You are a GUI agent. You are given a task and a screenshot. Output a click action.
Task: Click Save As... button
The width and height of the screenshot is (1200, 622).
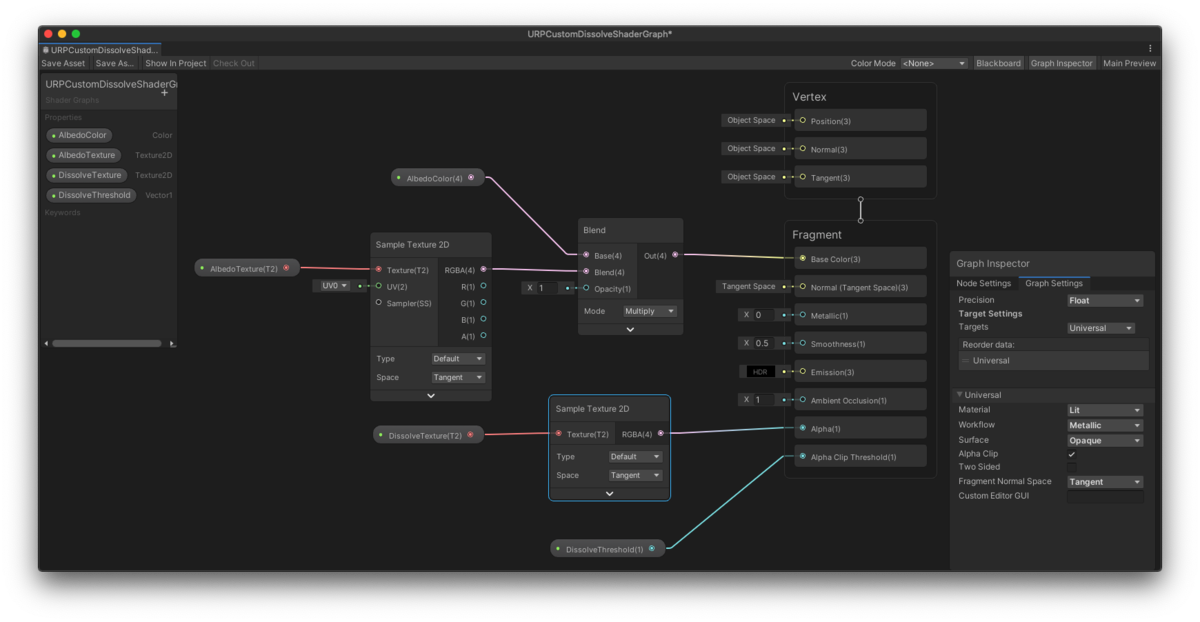(x=115, y=63)
